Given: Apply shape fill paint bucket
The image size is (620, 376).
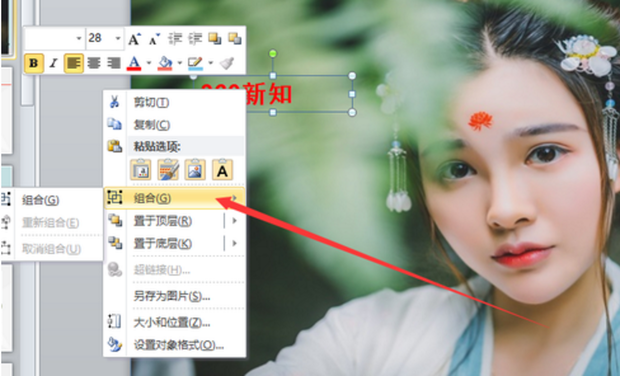Looking at the screenshot, I should [x=165, y=63].
